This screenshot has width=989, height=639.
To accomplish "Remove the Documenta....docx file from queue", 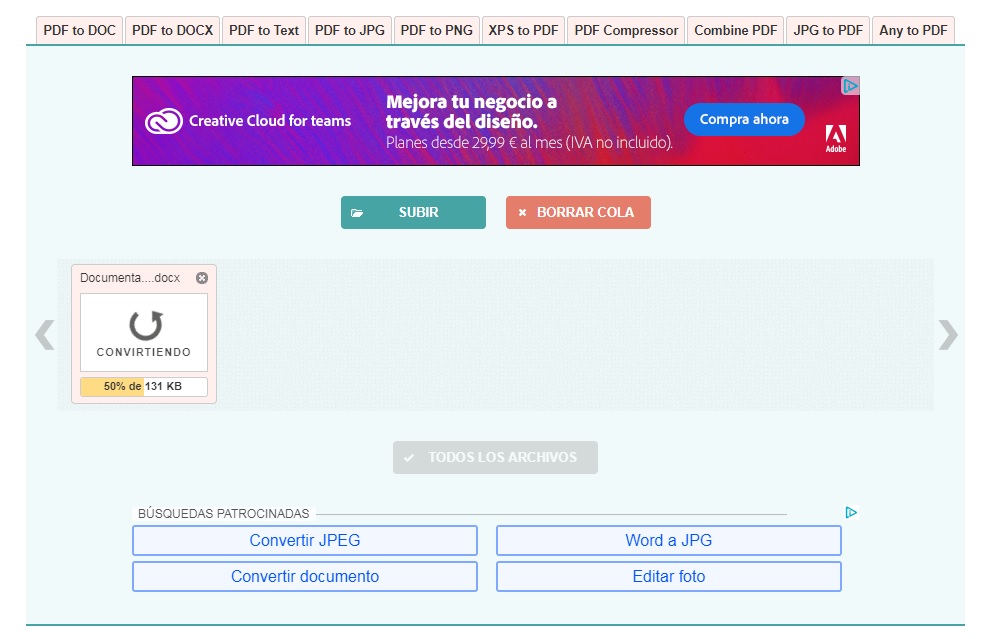I will (202, 278).
